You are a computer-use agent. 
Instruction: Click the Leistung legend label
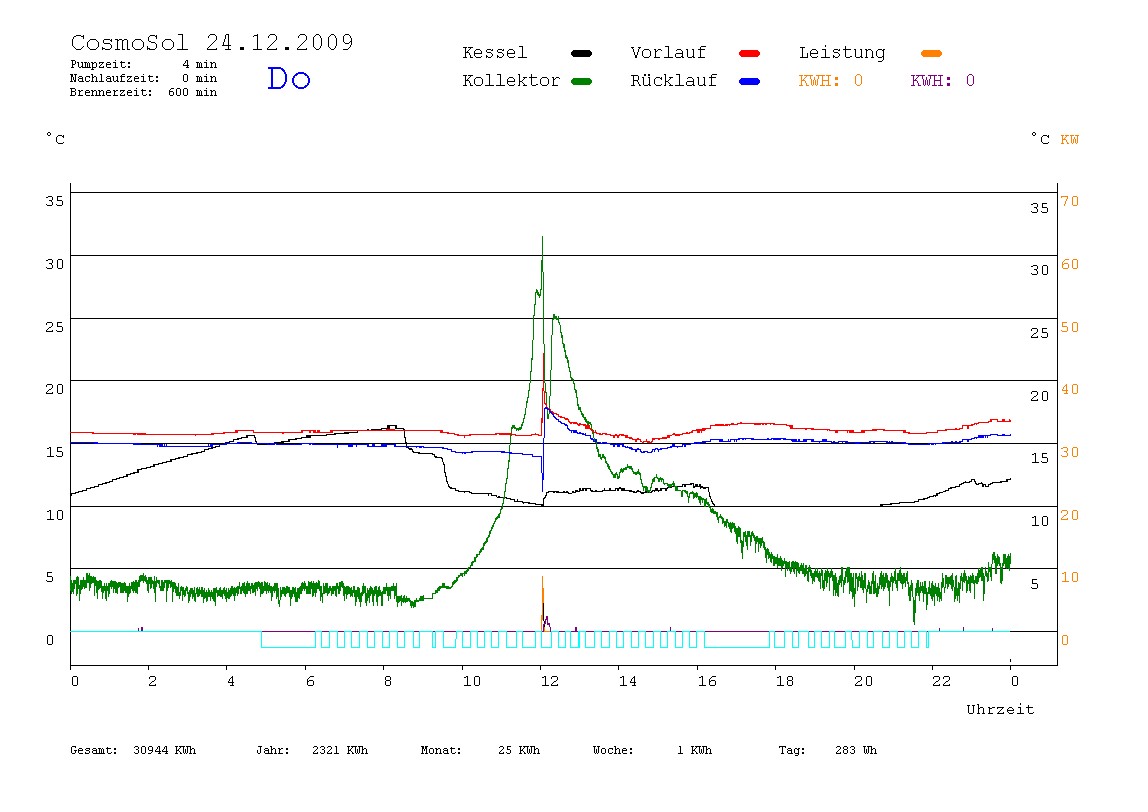point(842,53)
